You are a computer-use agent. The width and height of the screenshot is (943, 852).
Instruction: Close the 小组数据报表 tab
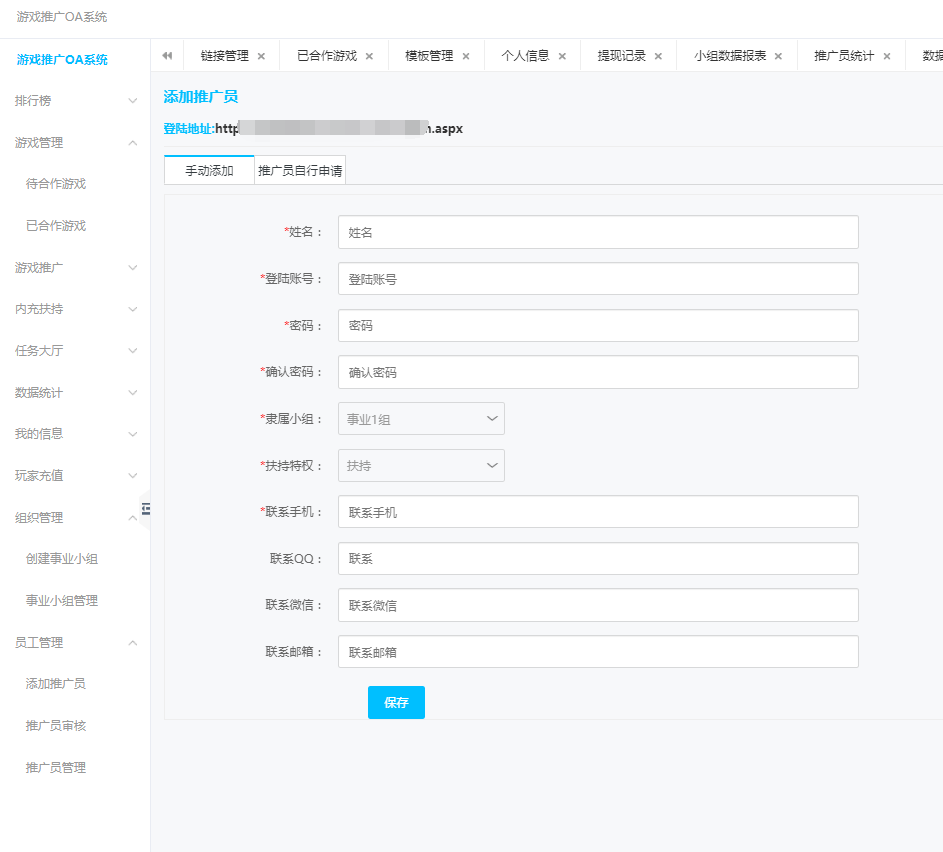779,57
